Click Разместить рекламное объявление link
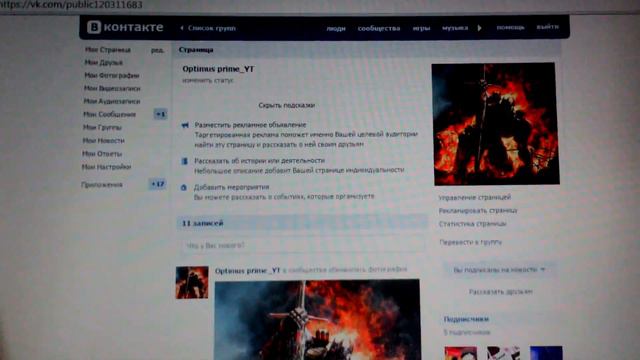Viewport: 640px width, 360px height. click(250, 125)
